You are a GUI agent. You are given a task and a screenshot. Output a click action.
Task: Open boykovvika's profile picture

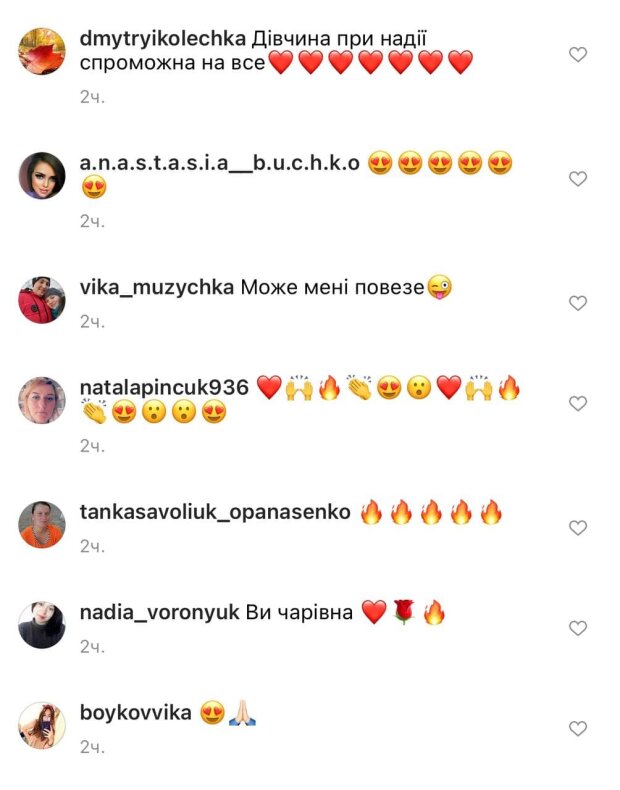(x=42, y=725)
